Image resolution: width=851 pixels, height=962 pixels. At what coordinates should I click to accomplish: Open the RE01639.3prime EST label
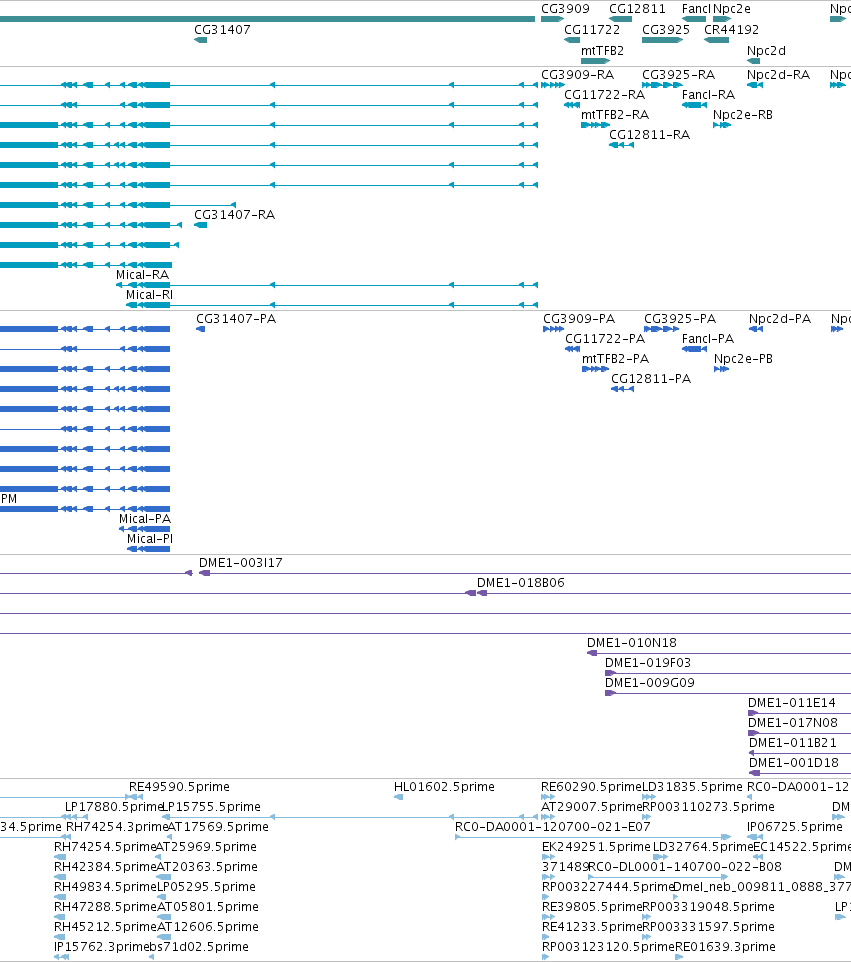(x=725, y=947)
